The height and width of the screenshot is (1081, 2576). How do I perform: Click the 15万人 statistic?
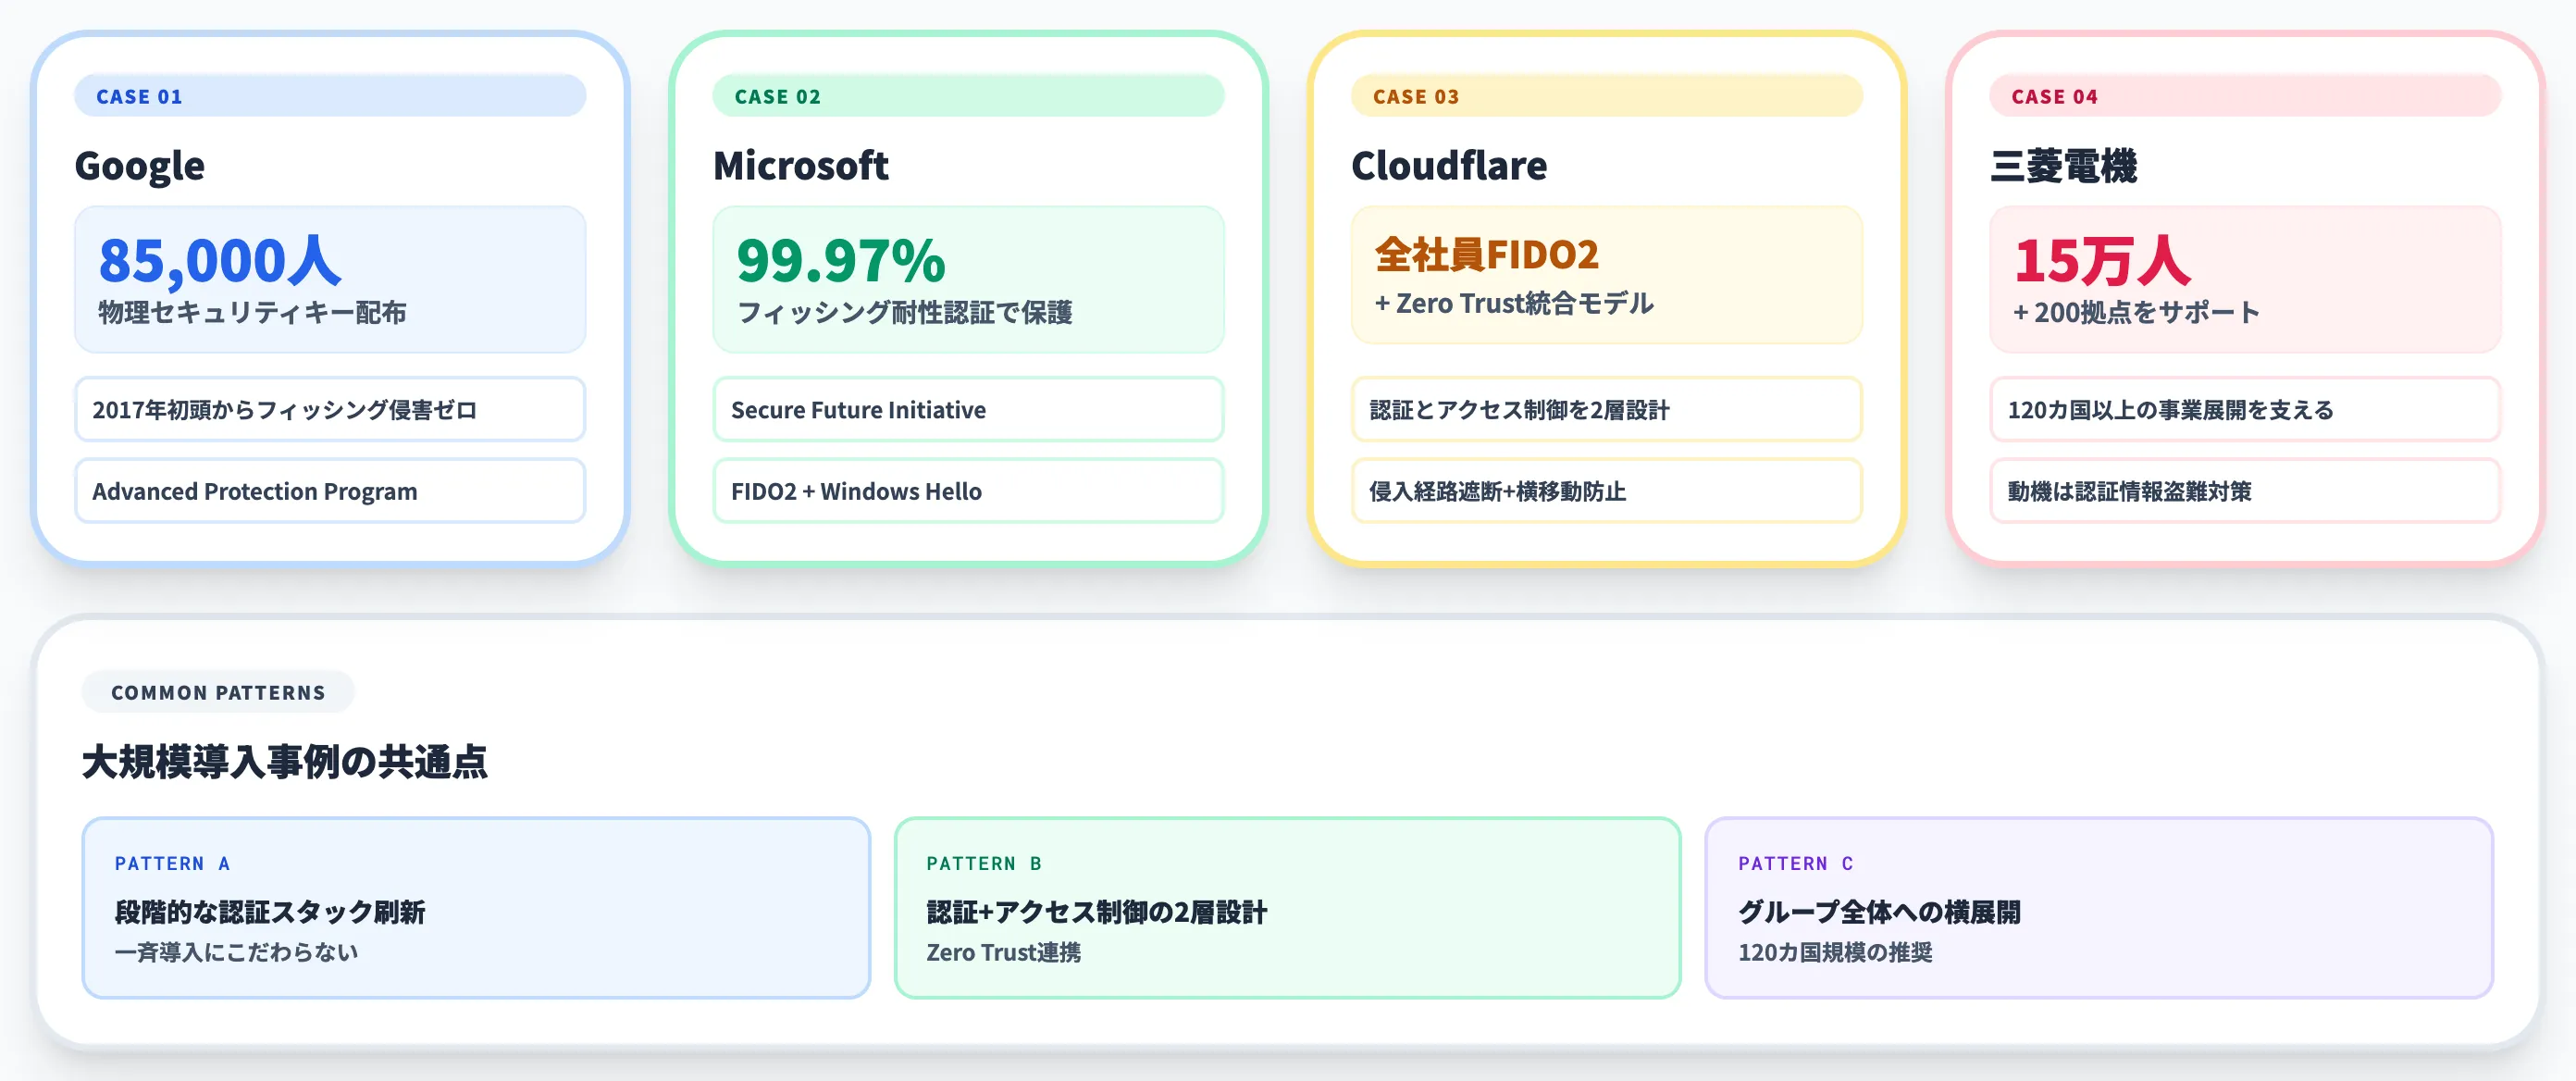point(2102,260)
